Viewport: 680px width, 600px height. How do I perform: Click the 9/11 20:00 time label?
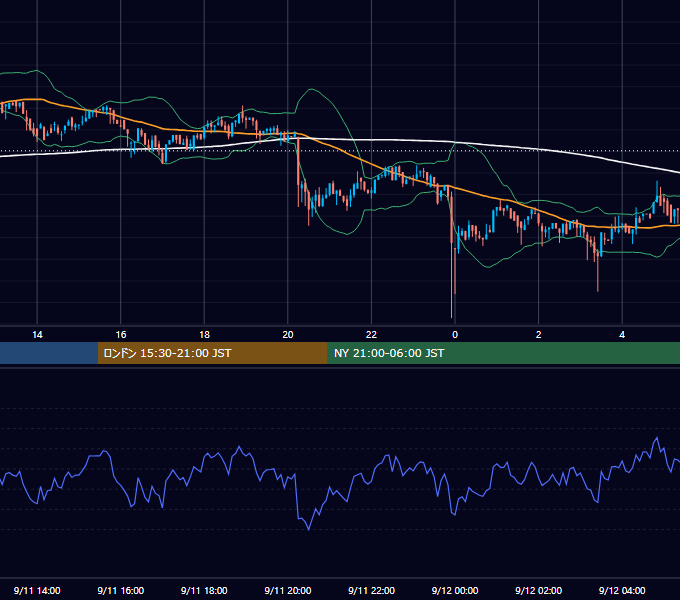288,590
